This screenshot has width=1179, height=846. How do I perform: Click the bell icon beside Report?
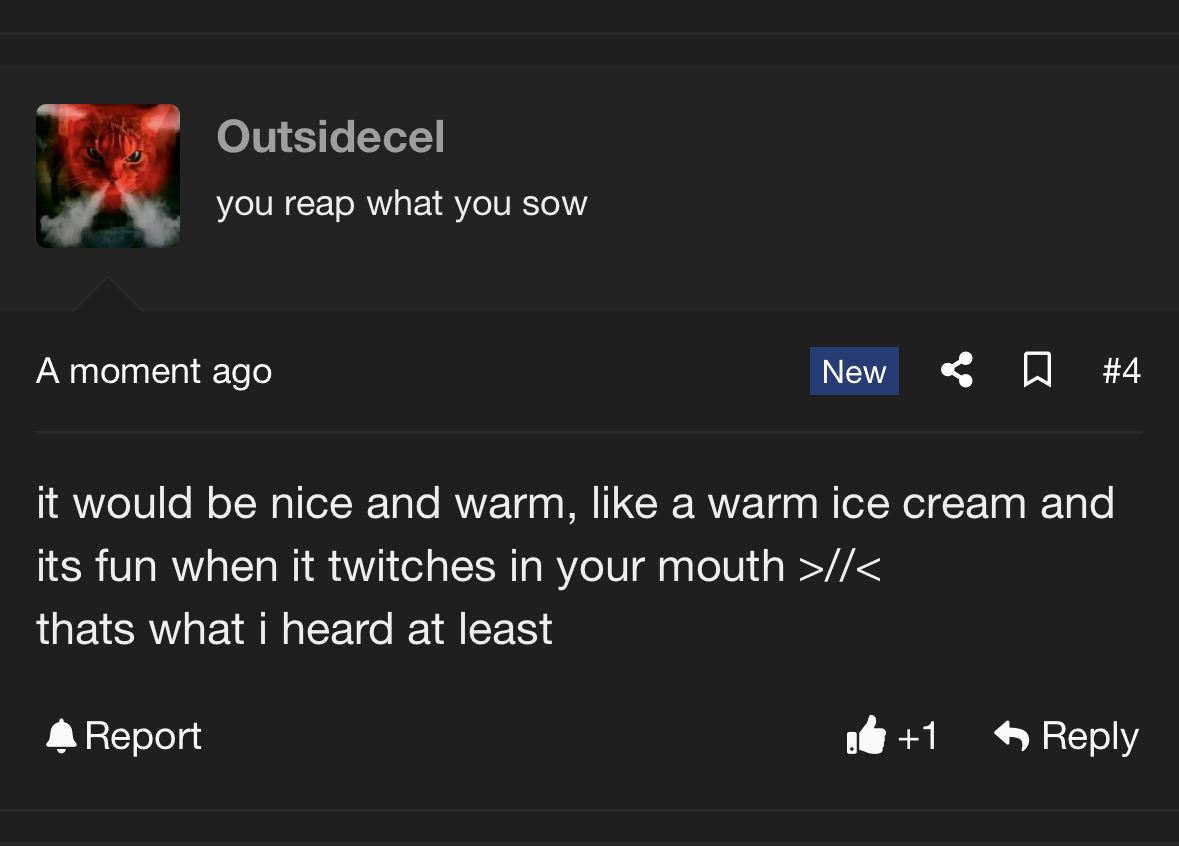click(x=61, y=736)
